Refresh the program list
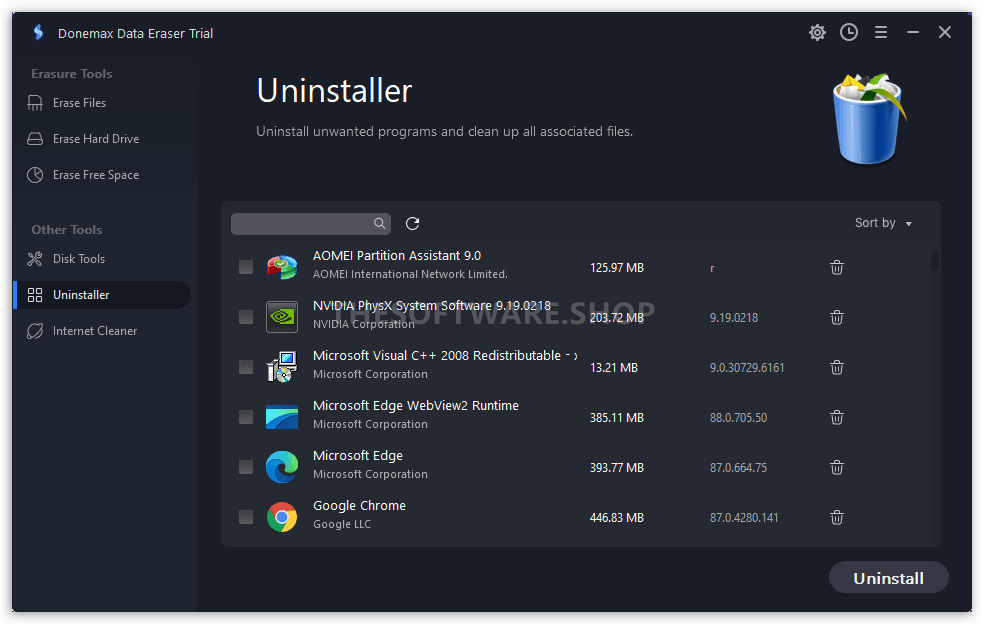Image resolution: width=984 pixels, height=624 pixels. point(412,223)
